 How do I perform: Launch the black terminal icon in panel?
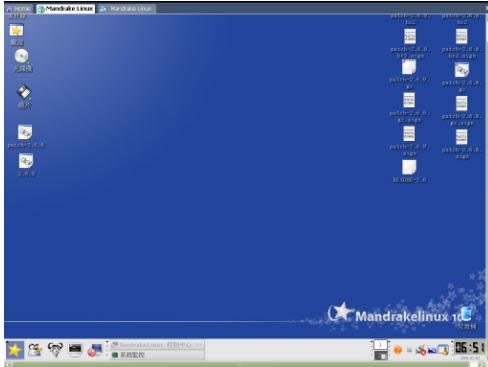pos(75,349)
